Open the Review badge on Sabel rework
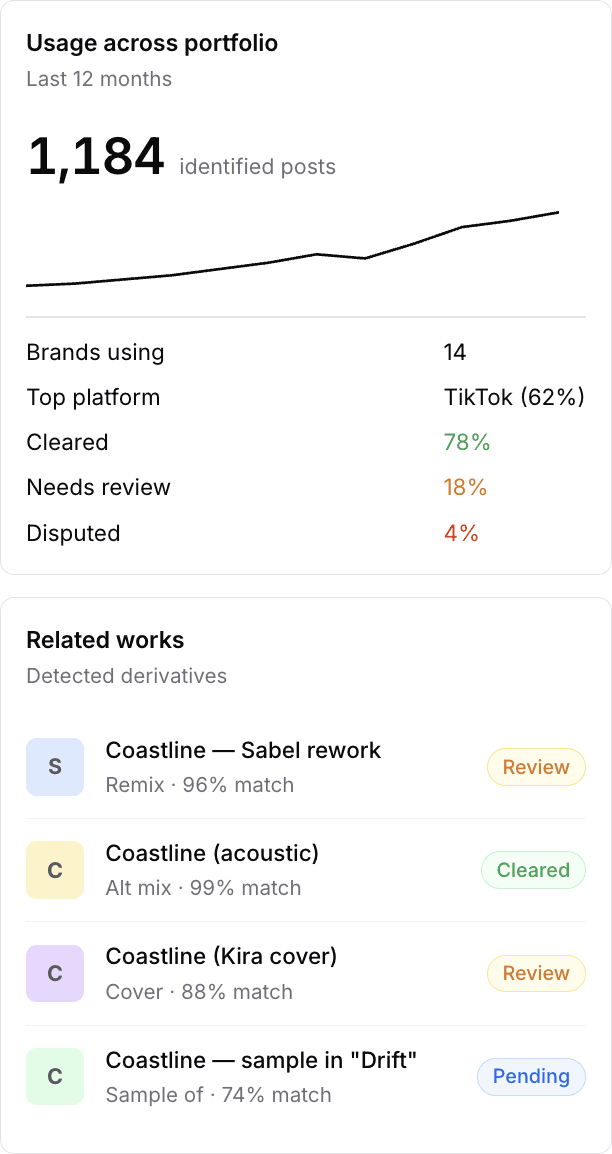 click(x=536, y=767)
